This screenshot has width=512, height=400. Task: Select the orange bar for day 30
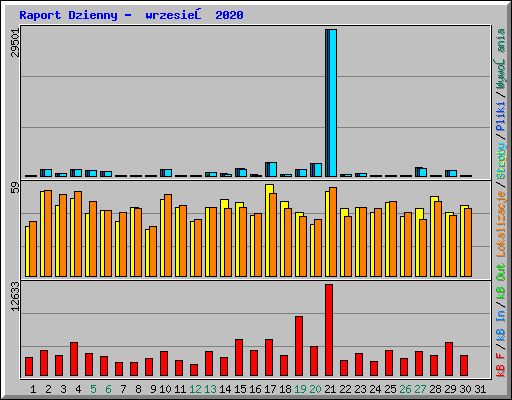(x=468, y=242)
